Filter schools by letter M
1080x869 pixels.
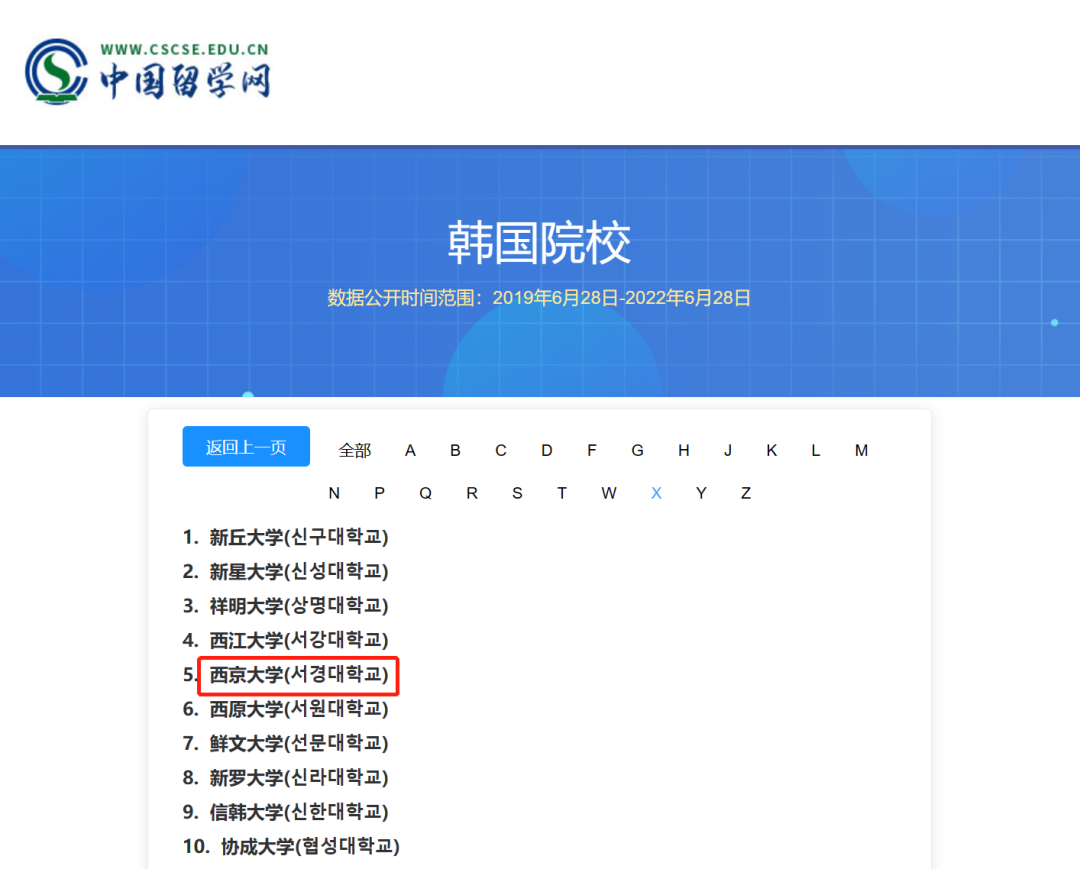(862, 451)
